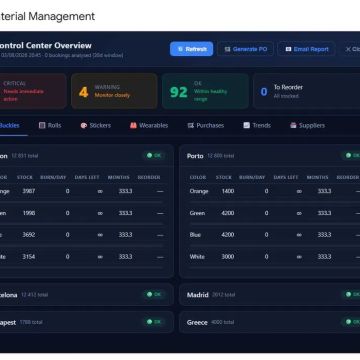Click the envelope icon in Email Report
The height and width of the screenshot is (360, 360).
[x=288, y=49]
